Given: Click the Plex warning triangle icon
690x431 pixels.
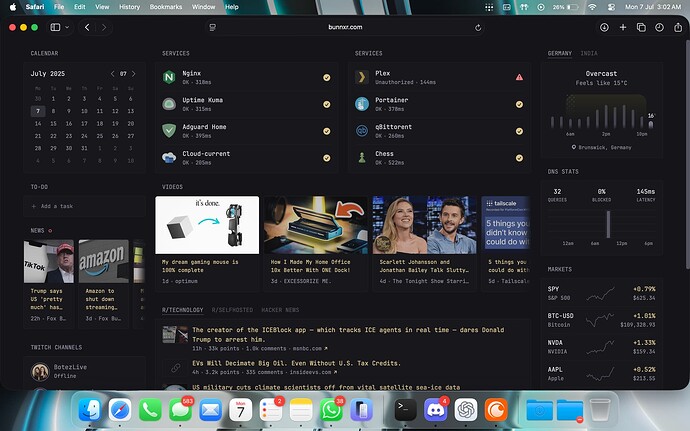Looking at the screenshot, I should (x=519, y=77).
